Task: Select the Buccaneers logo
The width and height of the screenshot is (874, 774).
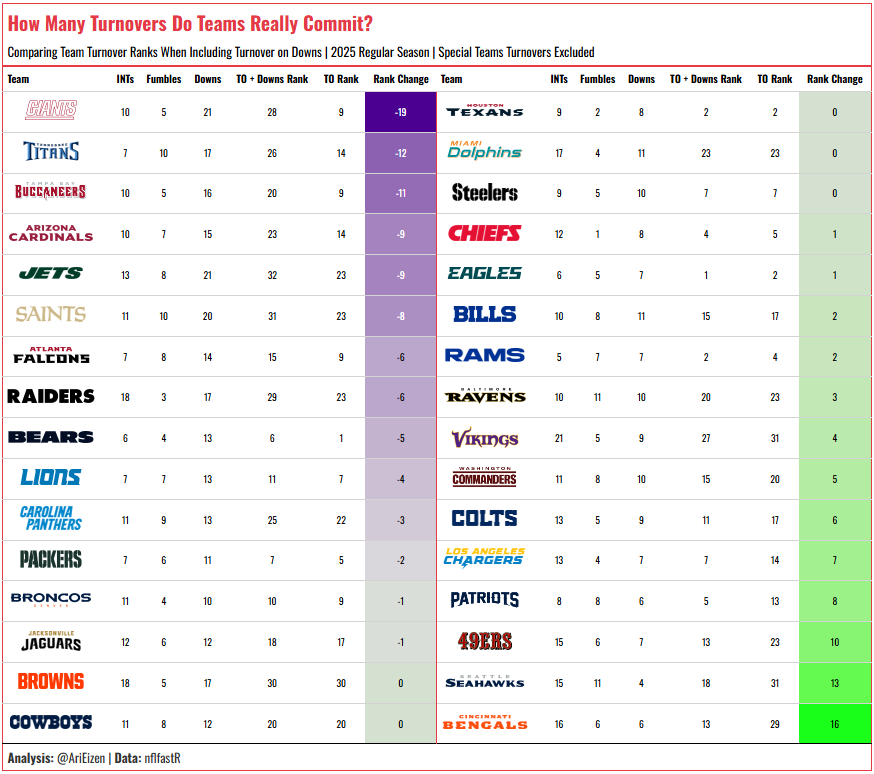Action: coord(51,191)
